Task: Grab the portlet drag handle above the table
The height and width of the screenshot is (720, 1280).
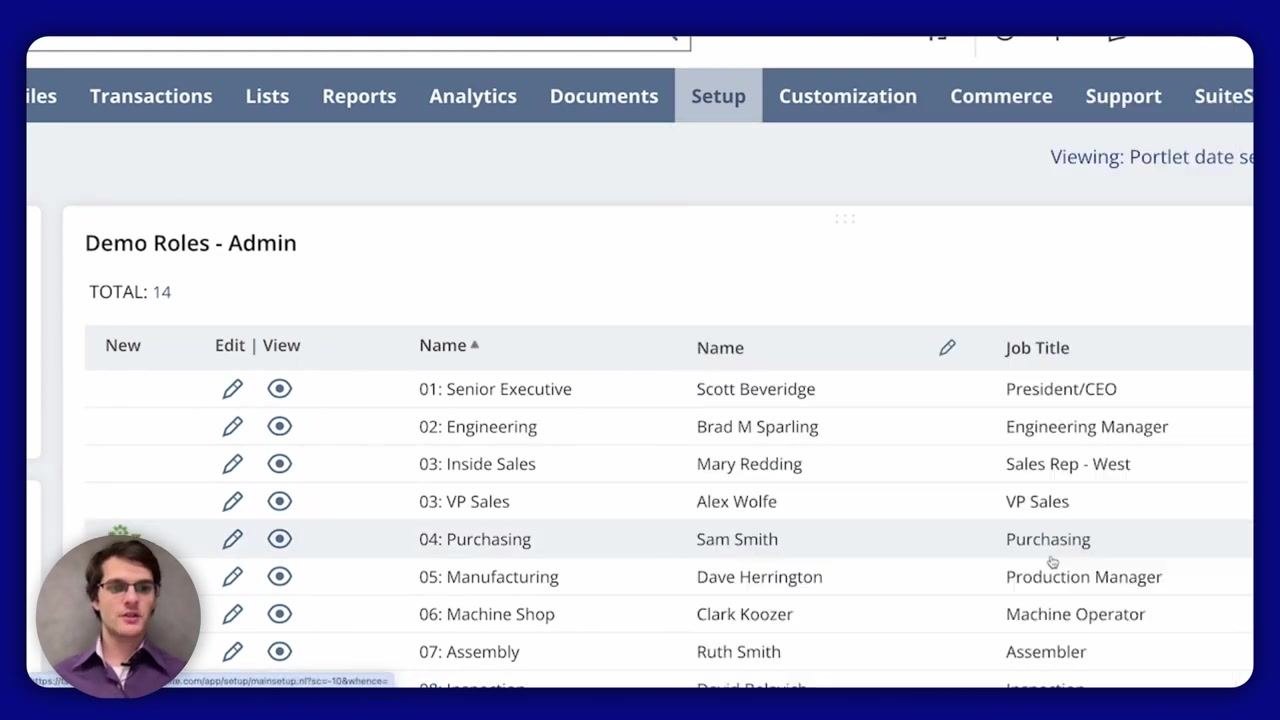Action: coord(845,218)
